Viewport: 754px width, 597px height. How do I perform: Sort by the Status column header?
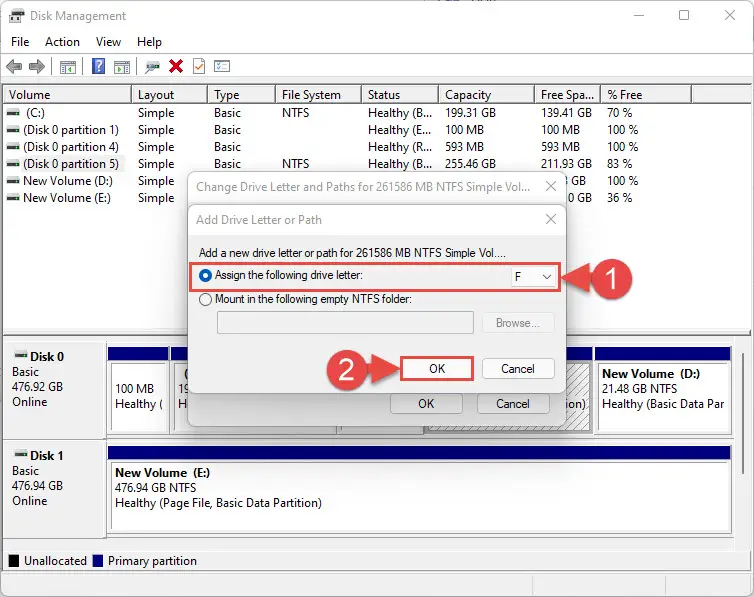point(400,95)
